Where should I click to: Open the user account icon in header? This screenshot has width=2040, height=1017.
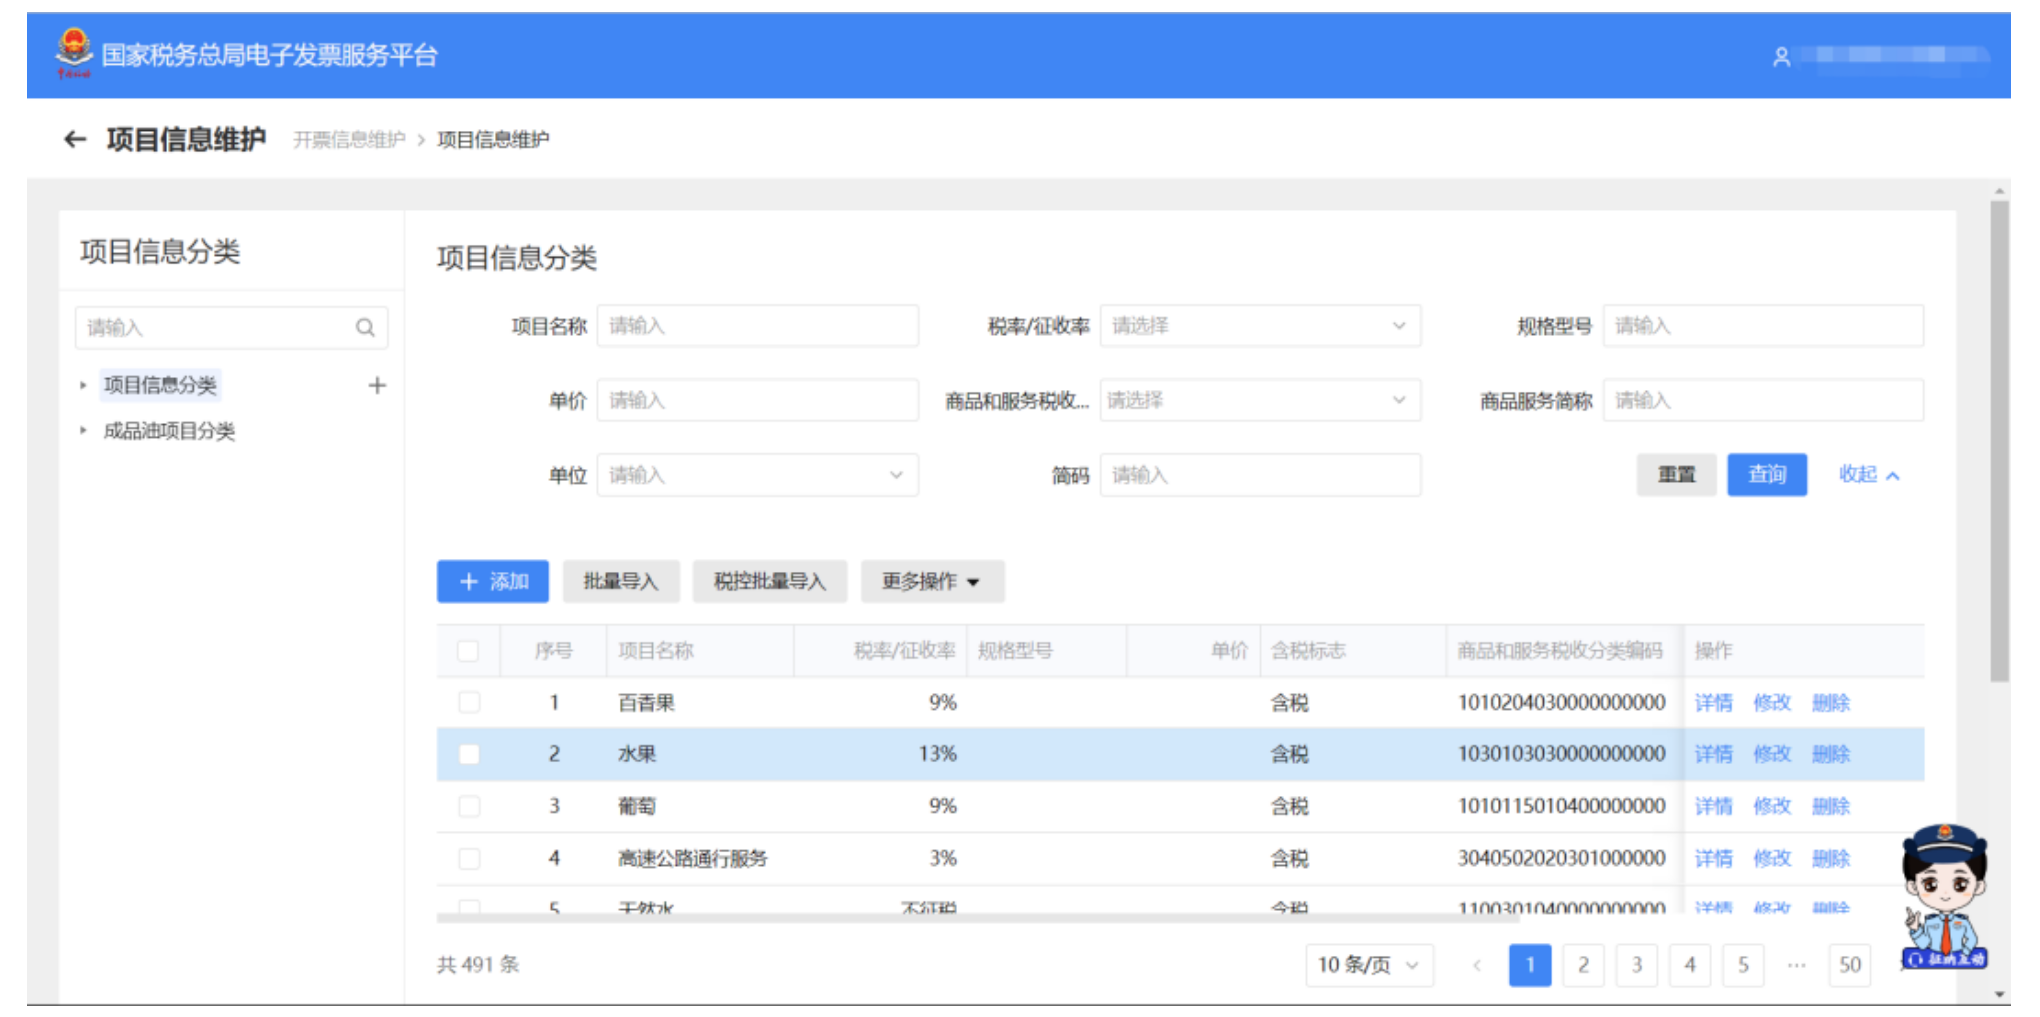[1781, 57]
